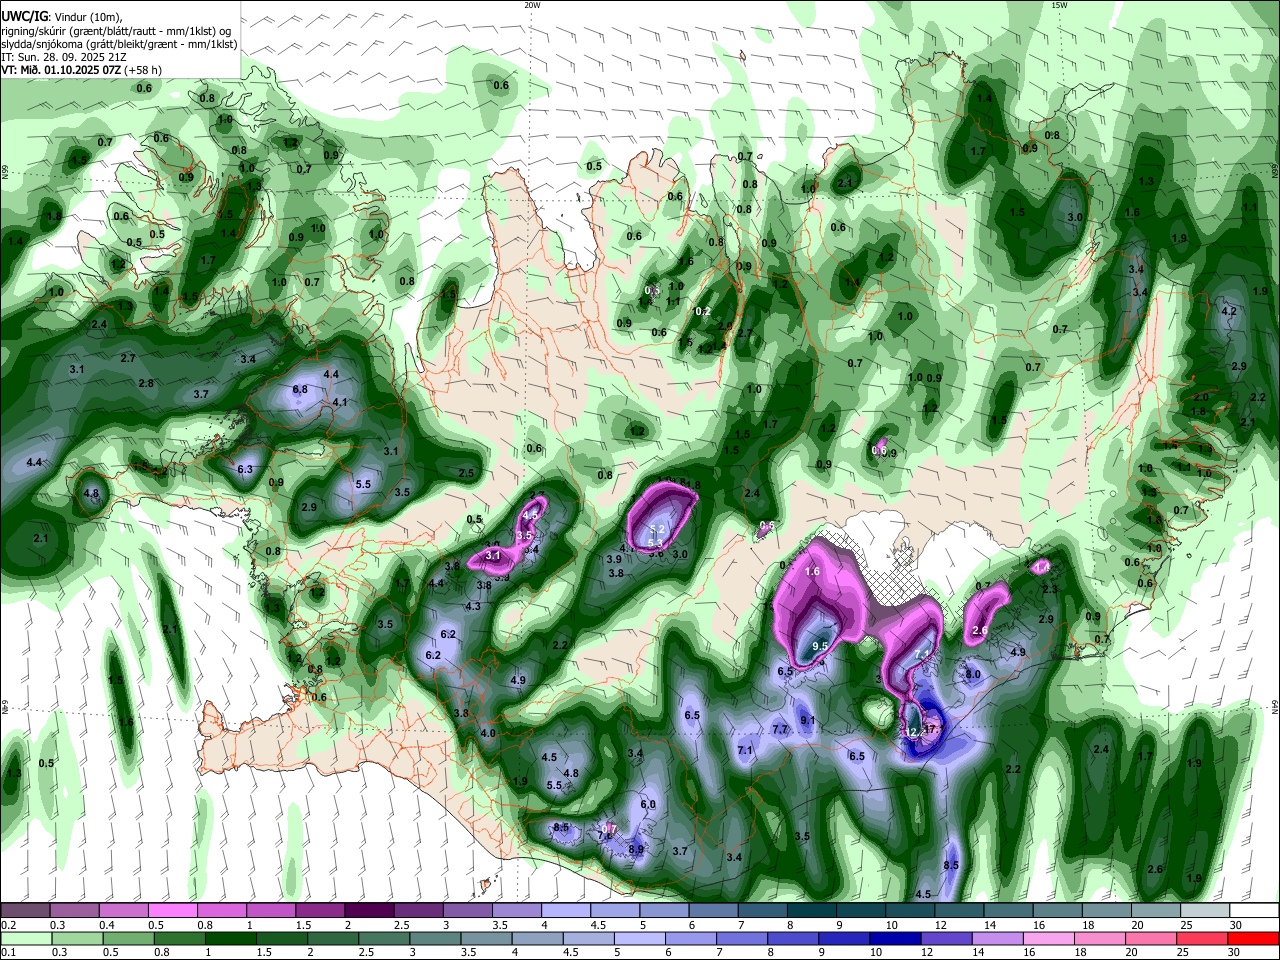Click the 9.1 rainfall label
This screenshot has height=960, width=1280.
pyautogui.click(x=808, y=720)
